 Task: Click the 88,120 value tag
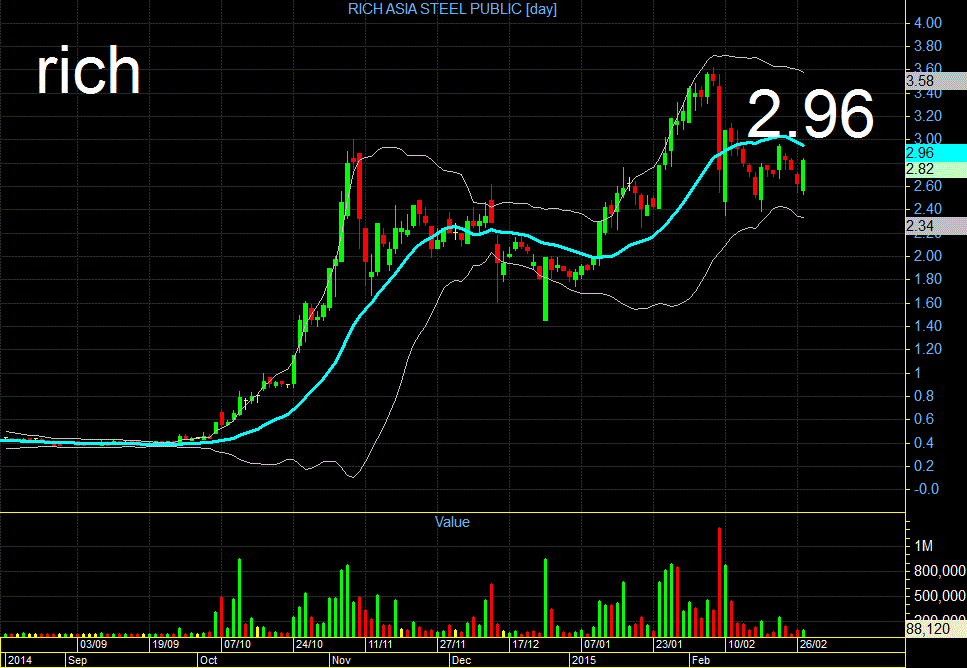[x=936, y=629]
